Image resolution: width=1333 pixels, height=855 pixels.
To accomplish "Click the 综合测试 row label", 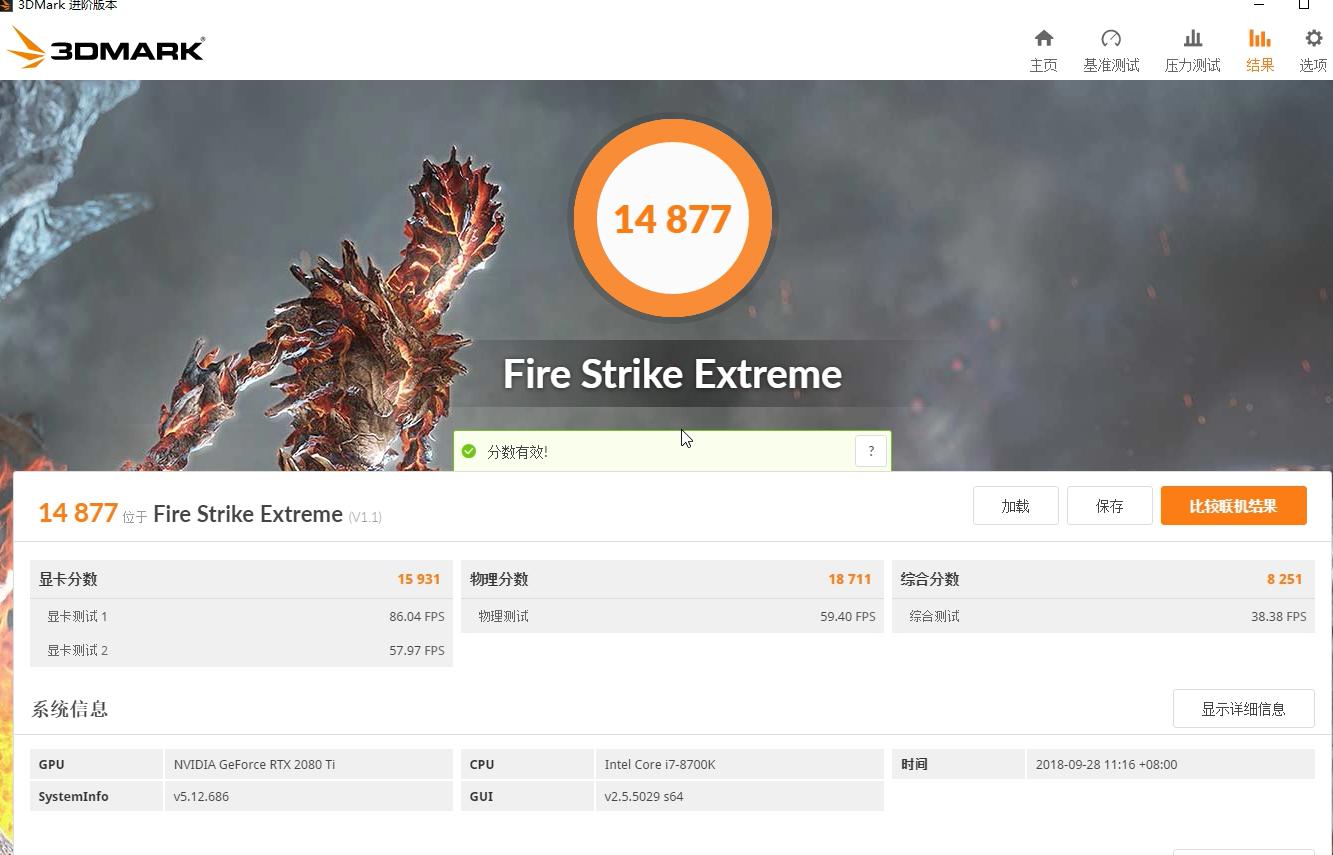I will (x=934, y=616).
